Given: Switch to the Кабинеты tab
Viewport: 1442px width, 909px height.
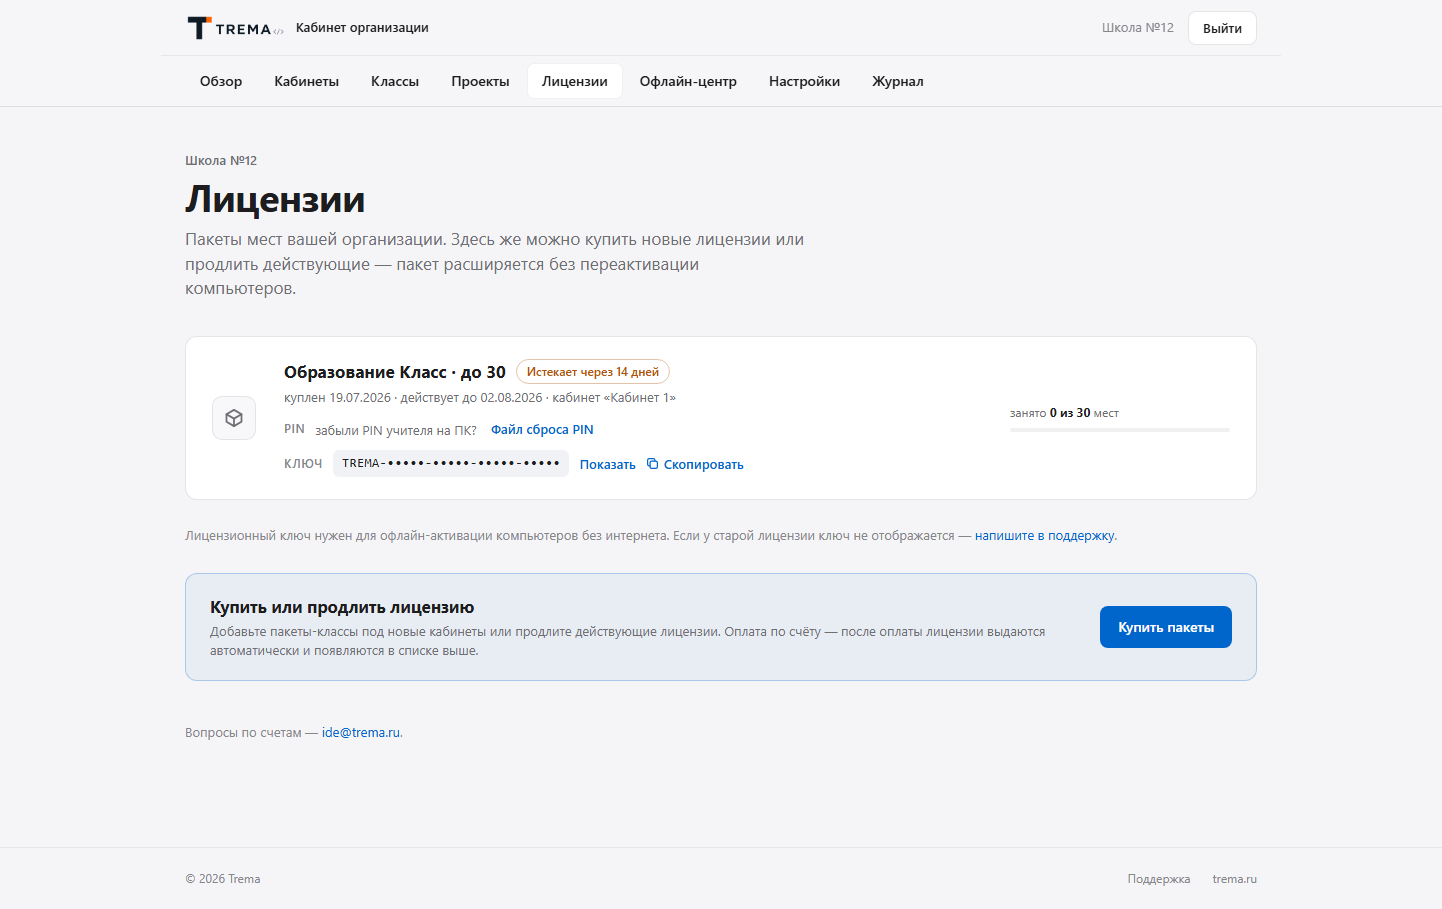Looking at the screenshot, I should (x=307, y=81).
